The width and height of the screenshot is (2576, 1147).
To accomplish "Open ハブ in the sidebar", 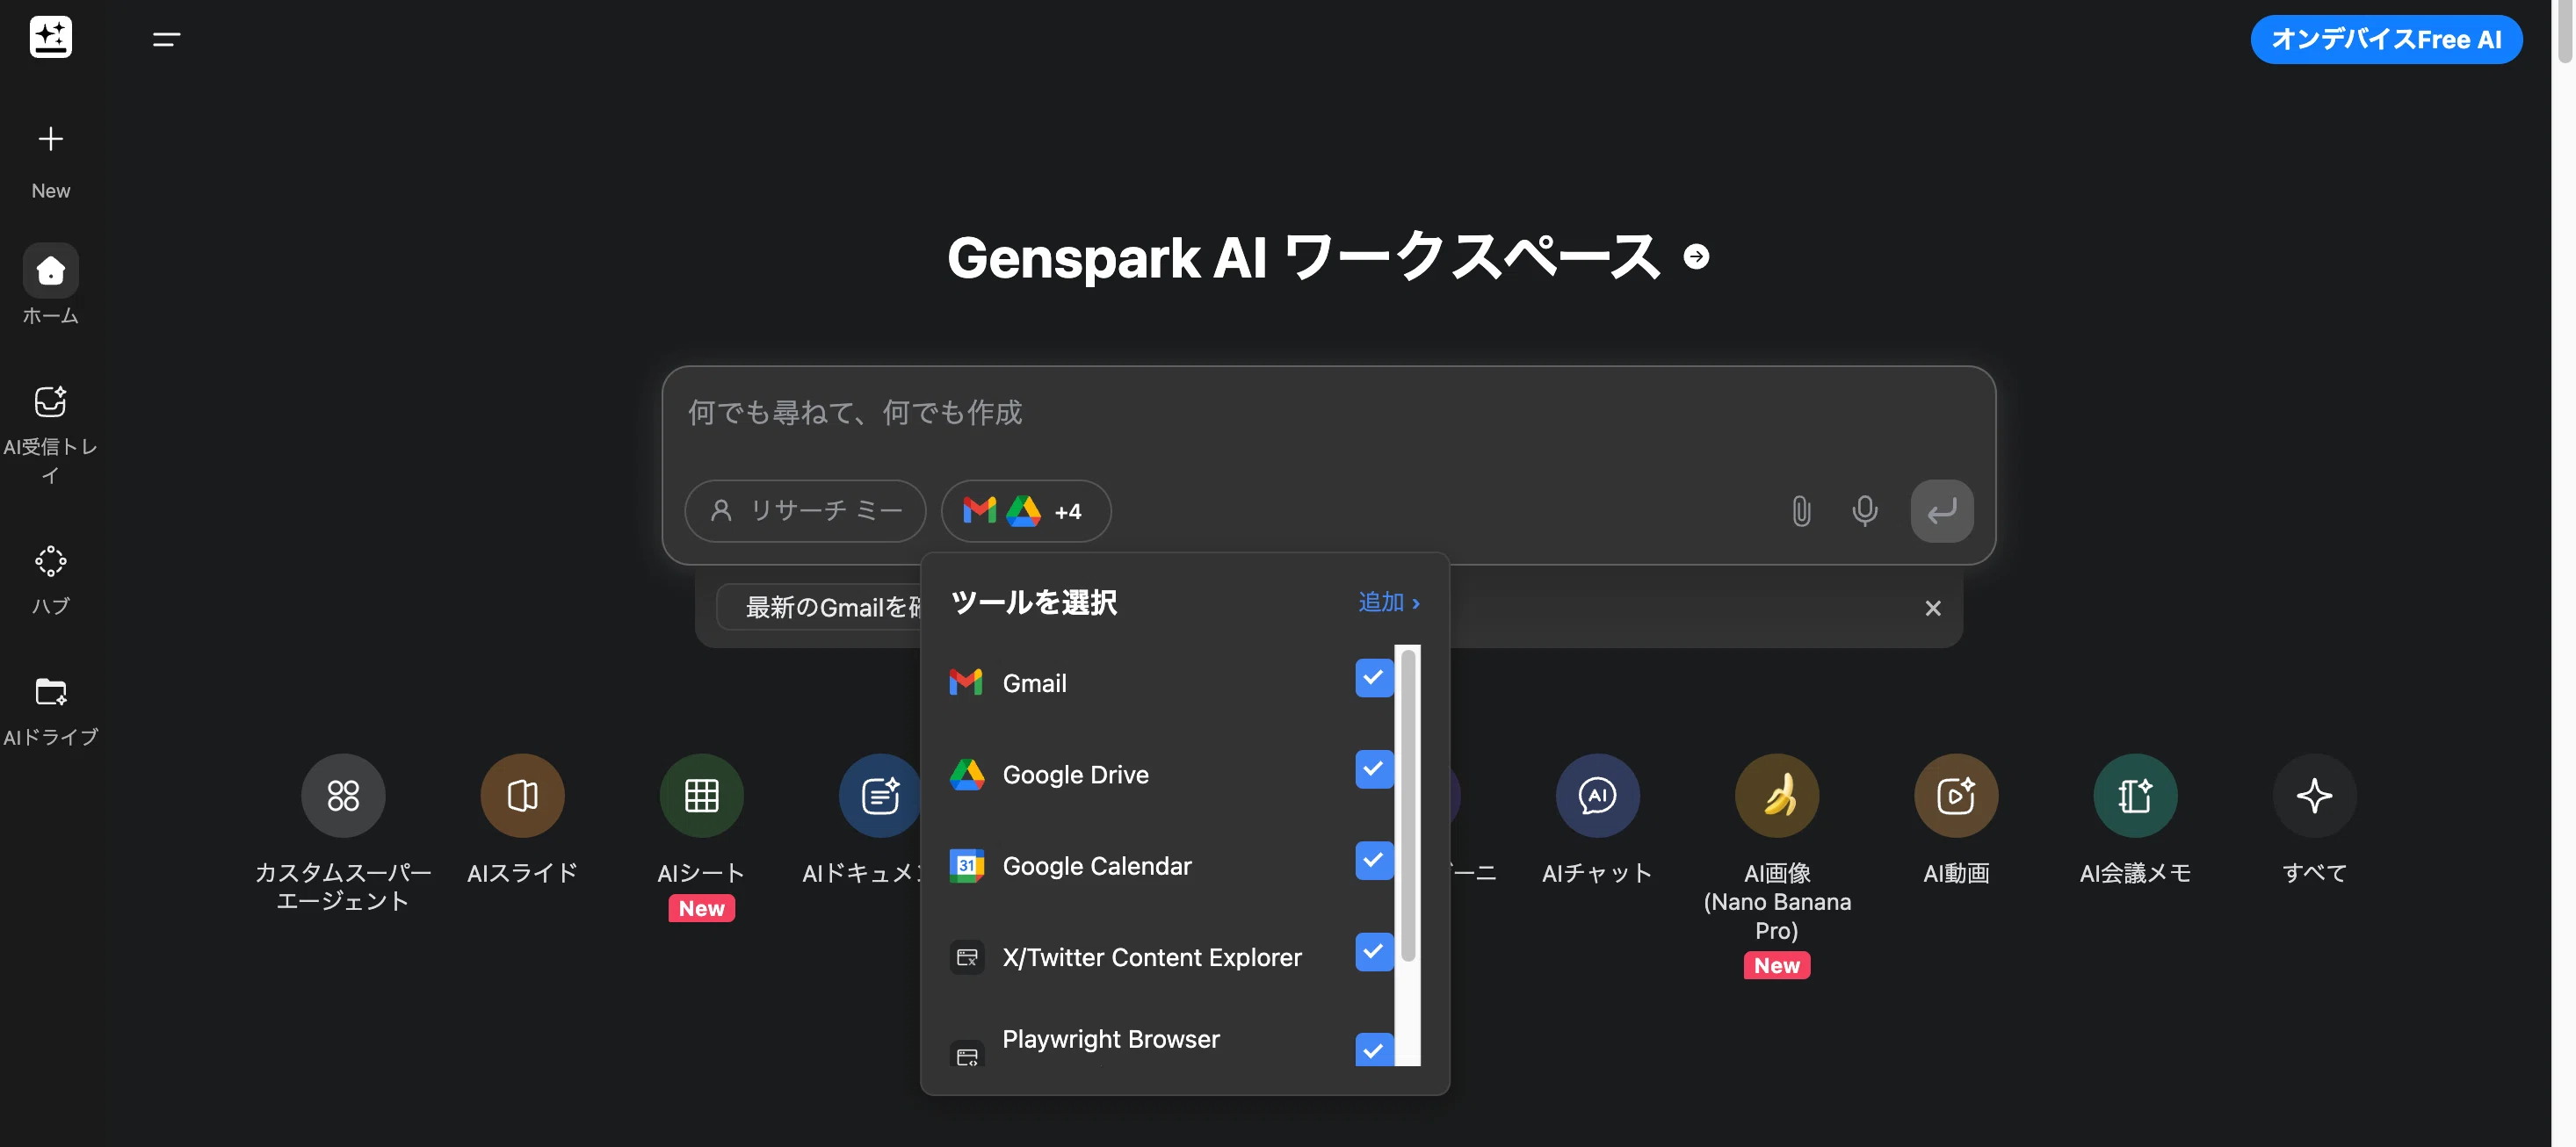I will click(x=51, y=580).
